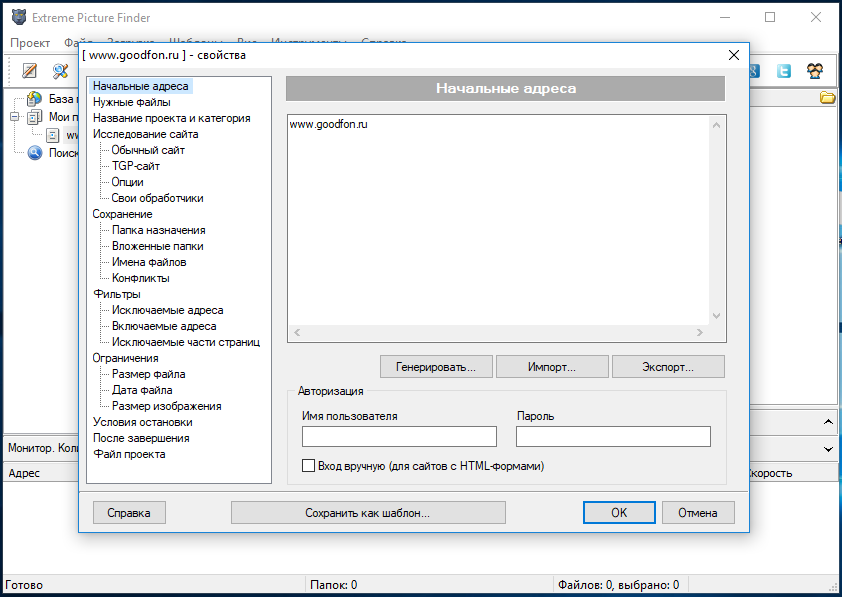Open 'Конфликты' settings
Image resolution: width=842 pixels, height=597 pixels.
141,278
